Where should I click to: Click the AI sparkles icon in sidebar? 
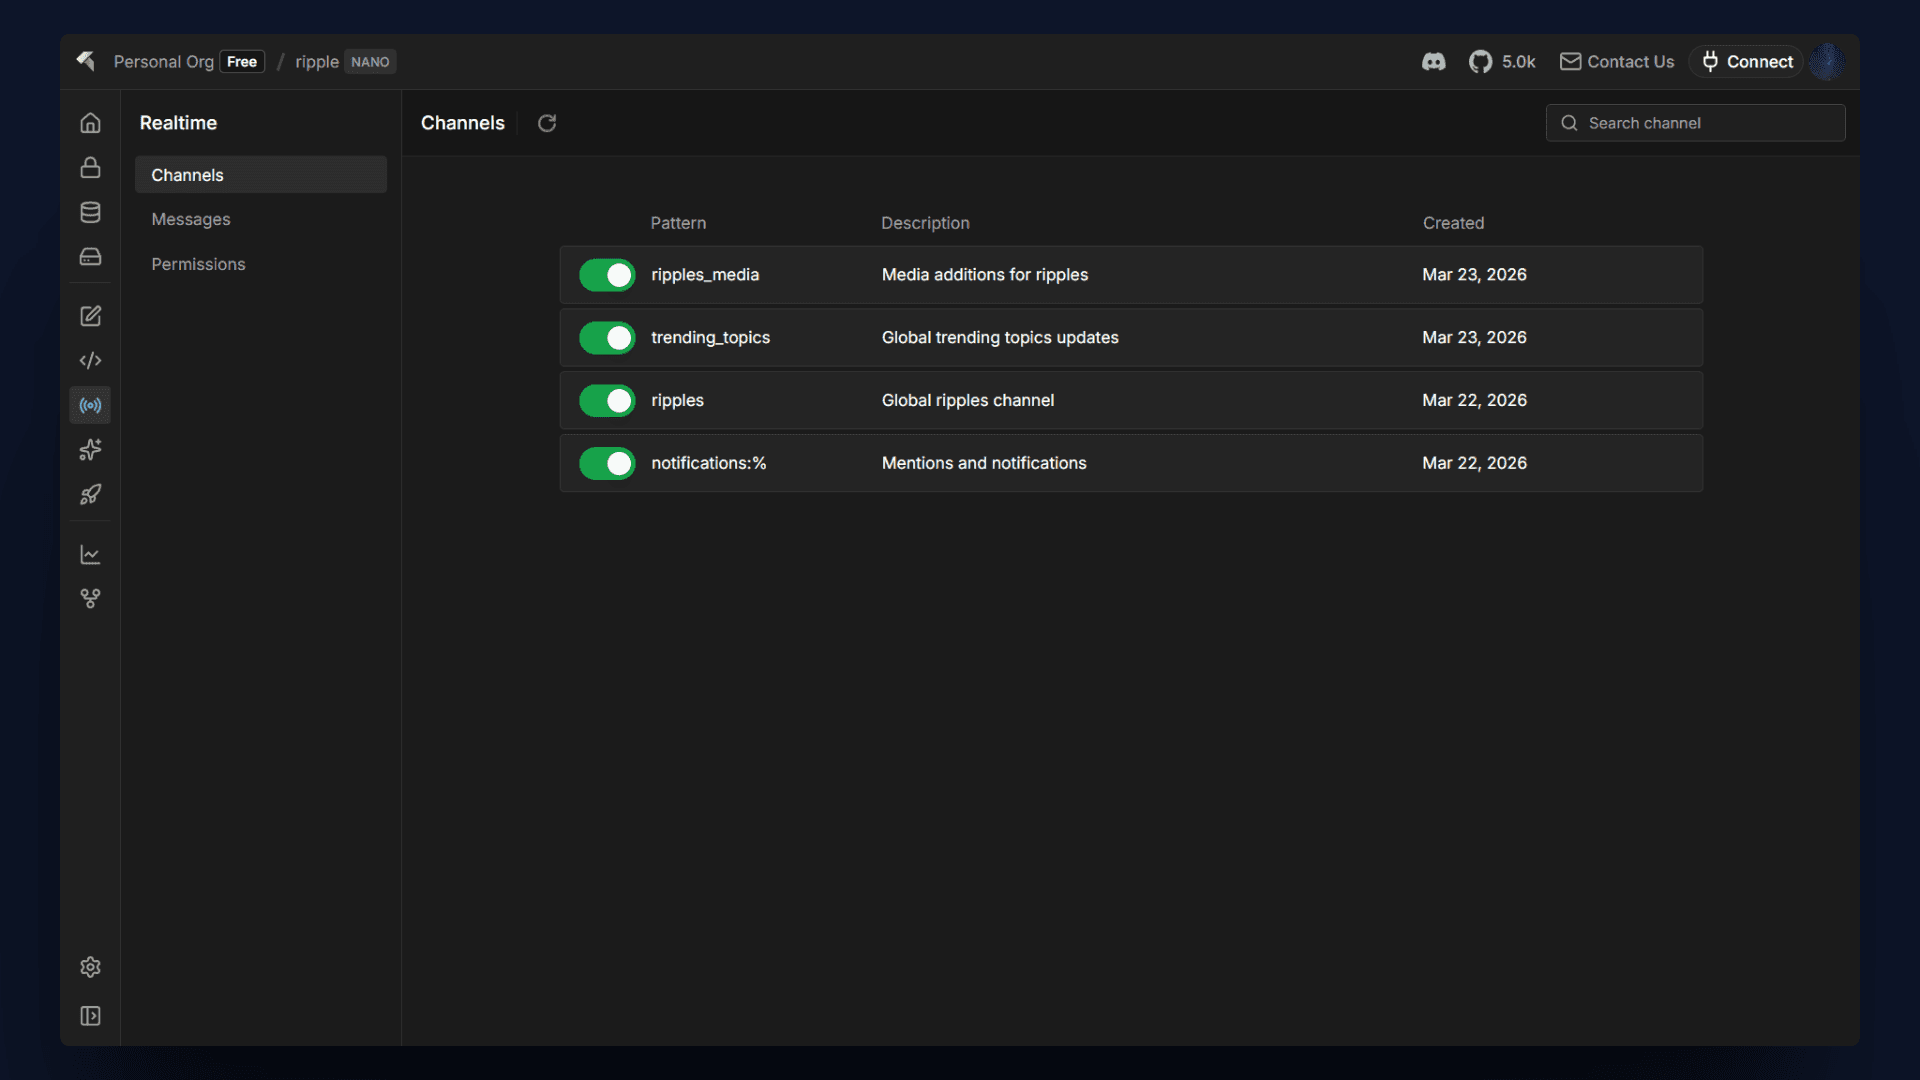click(90, 450)
